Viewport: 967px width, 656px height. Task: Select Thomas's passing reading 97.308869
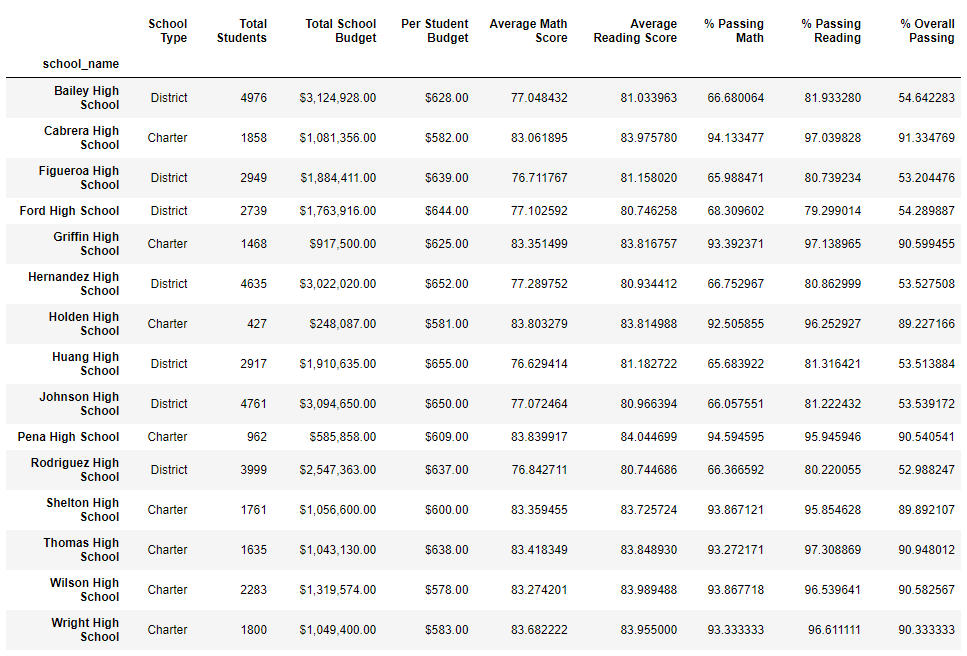pos(833,551)
